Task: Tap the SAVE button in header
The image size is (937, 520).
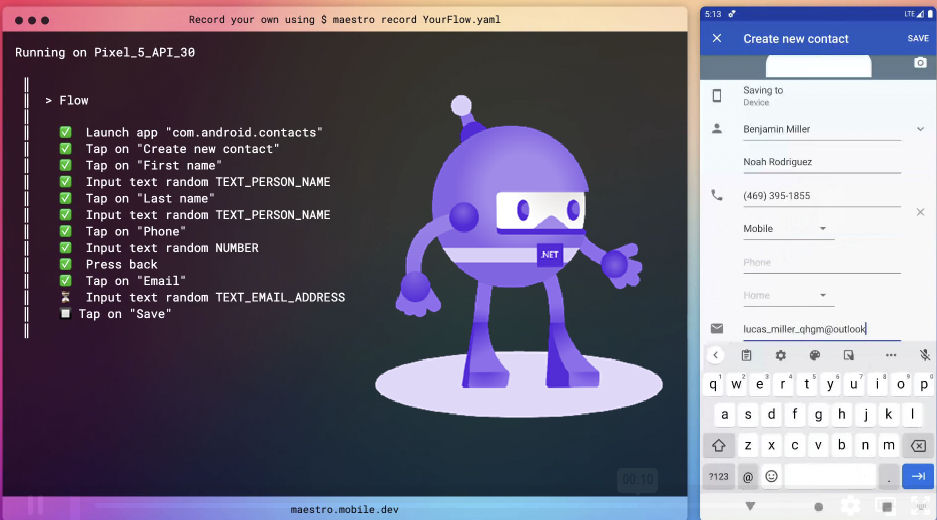Action: tap(917, 39)
